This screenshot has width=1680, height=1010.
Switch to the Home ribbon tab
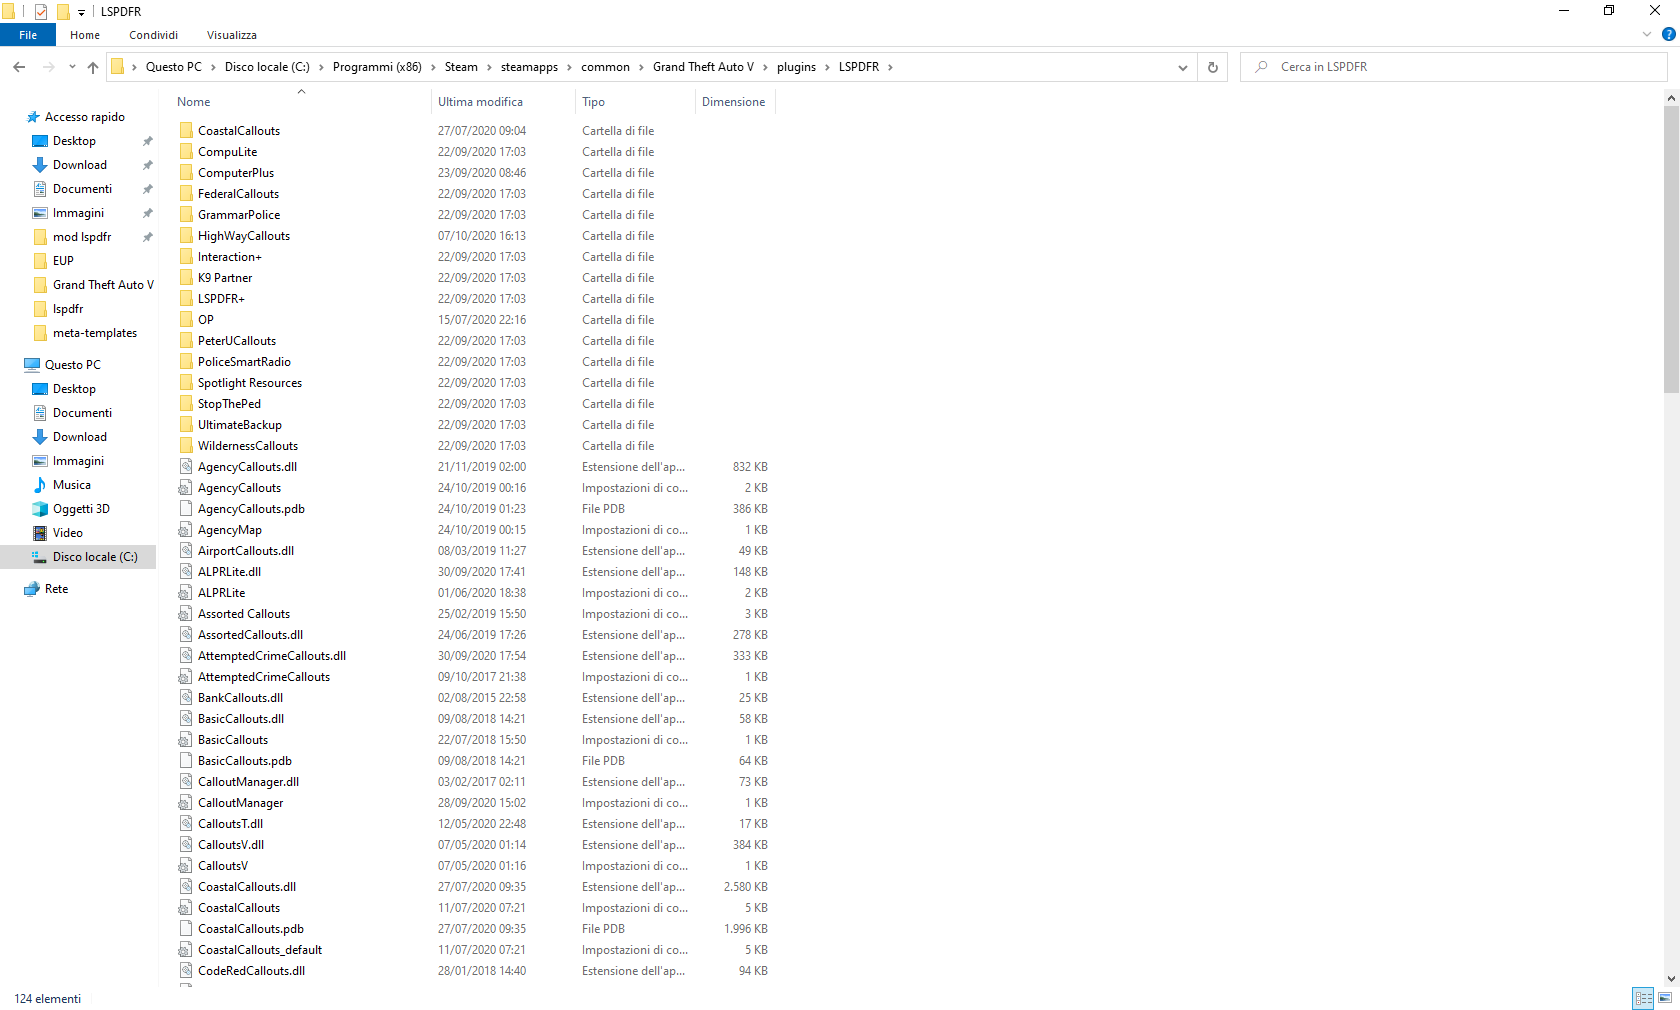point(85,35)
